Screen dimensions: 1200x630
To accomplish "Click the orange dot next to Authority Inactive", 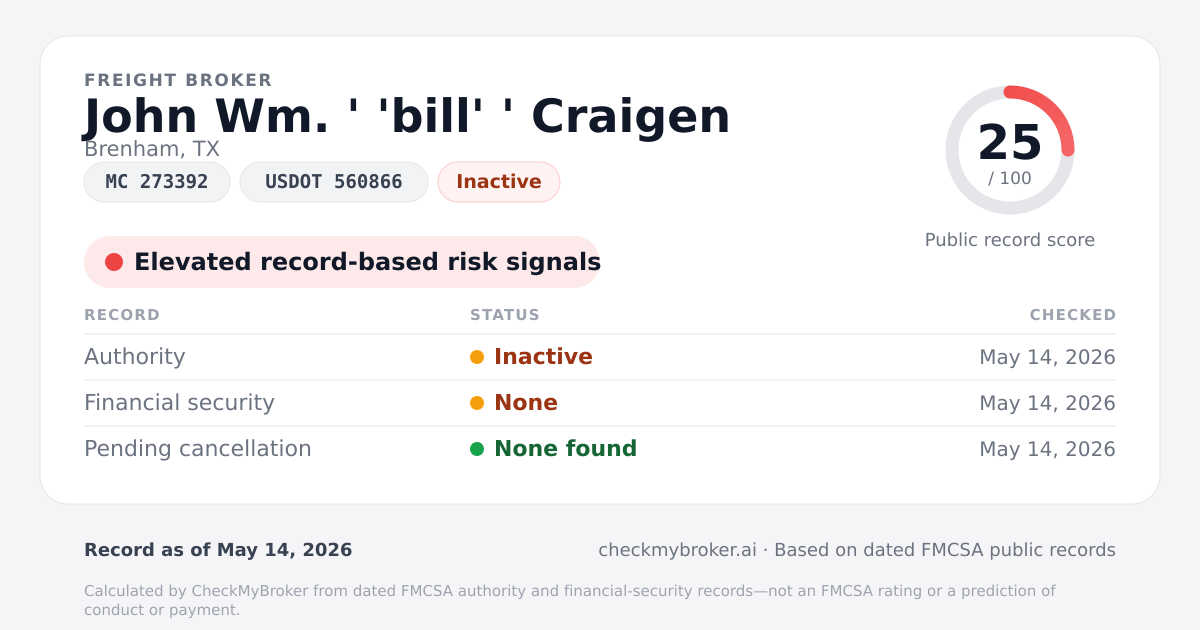I will tap(477, 357).
